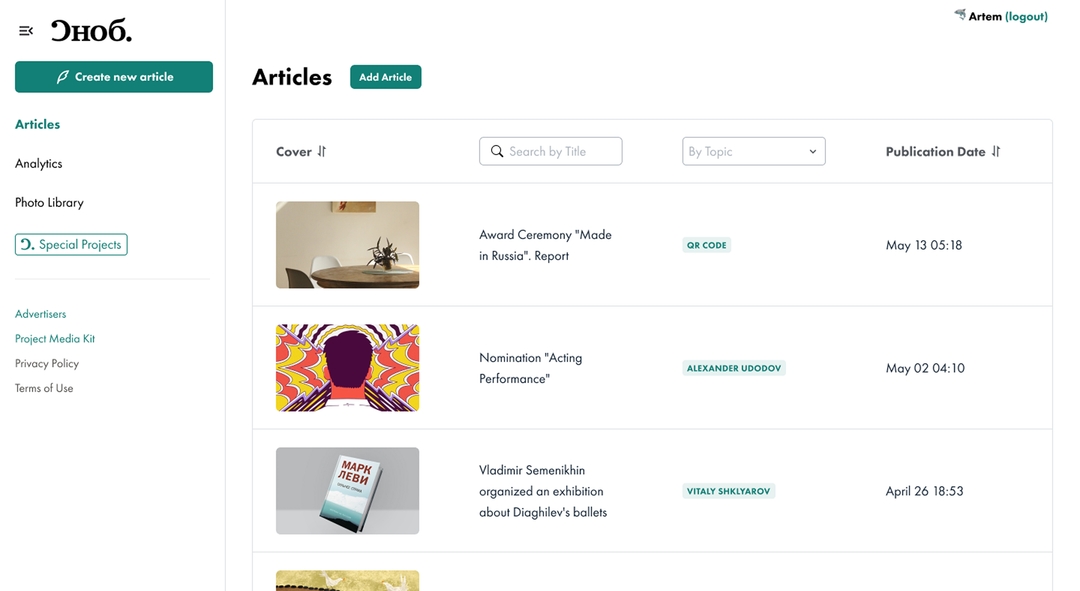The width and height of the screenshot is (1080, 591).
Task: Open the Analytics section
Action: pos(39,163)
